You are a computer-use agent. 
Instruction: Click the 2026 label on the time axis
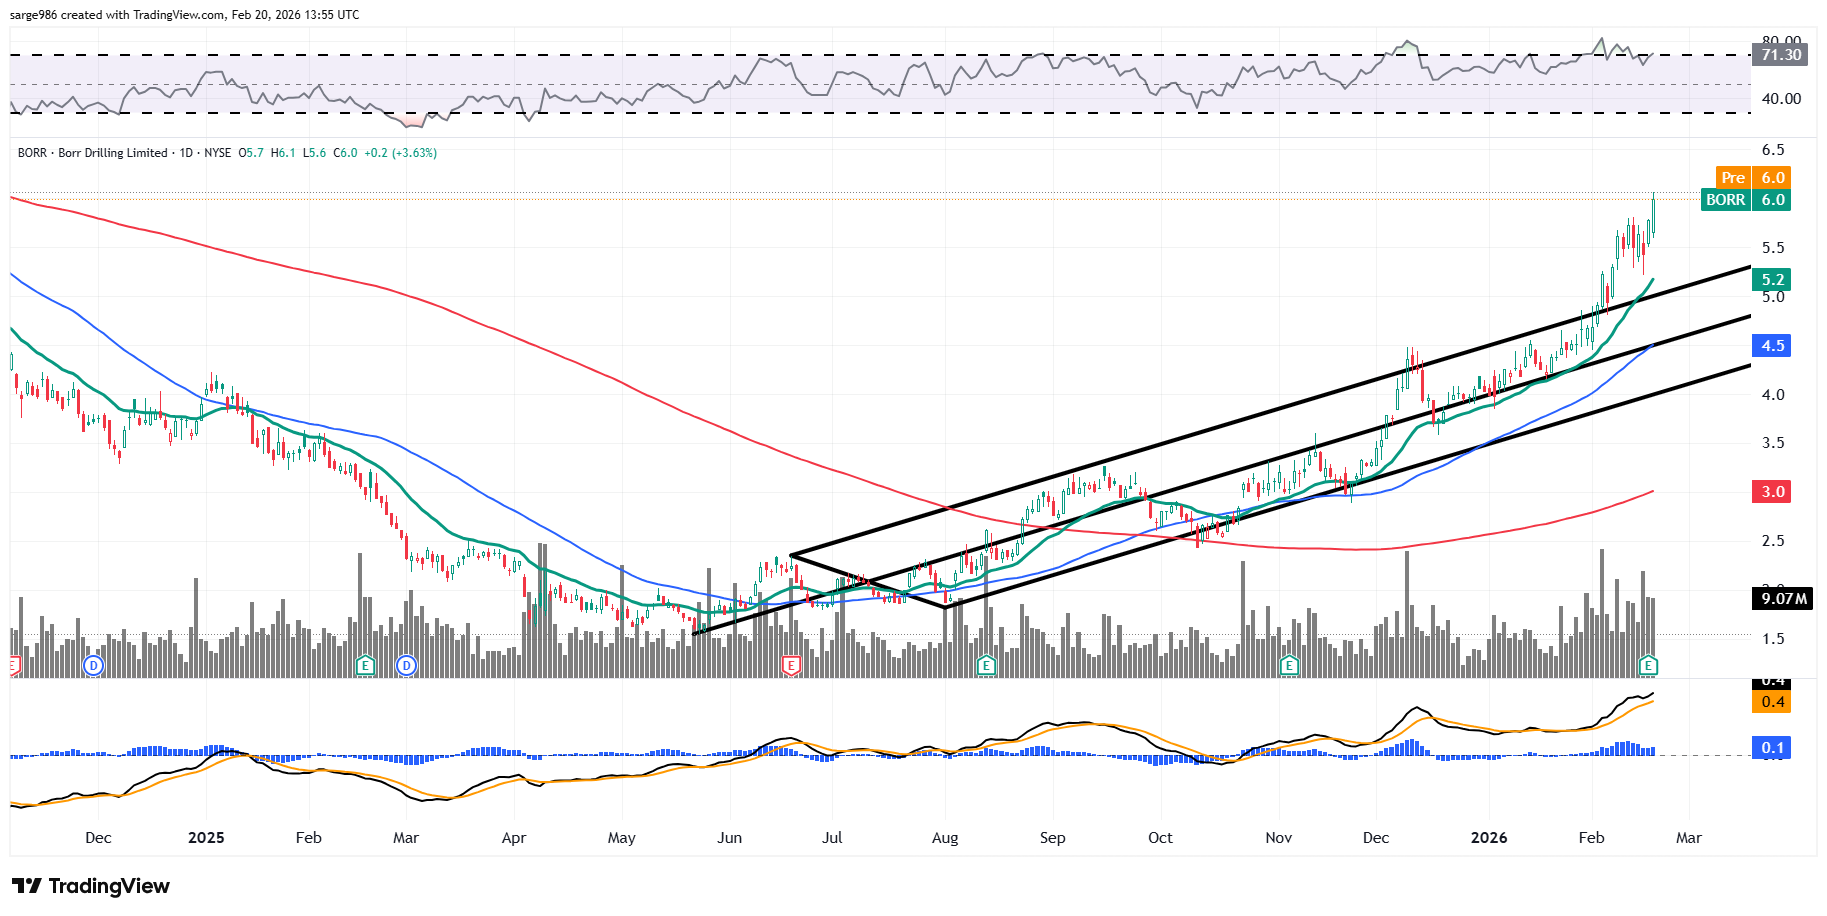click(1488, 838)
